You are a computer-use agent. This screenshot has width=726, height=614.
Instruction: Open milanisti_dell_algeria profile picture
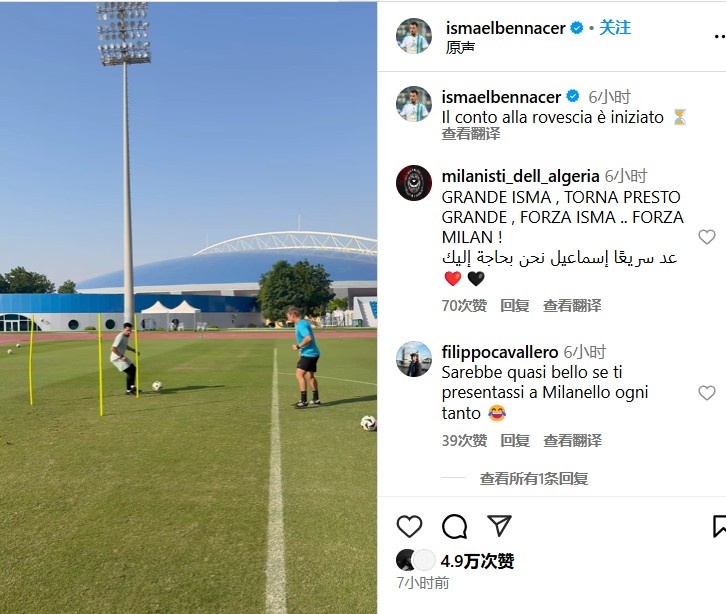[x=414, y=183]
